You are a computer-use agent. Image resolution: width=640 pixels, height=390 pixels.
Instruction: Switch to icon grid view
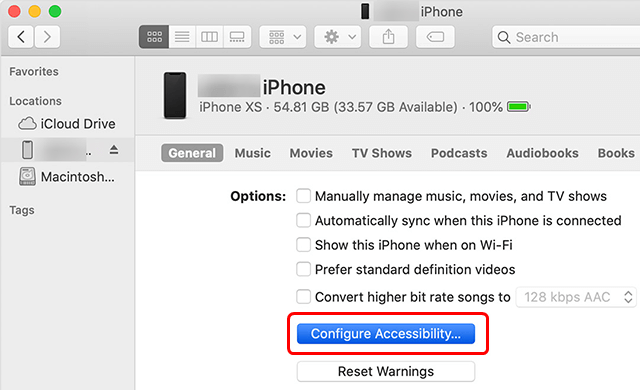pos(154,37)
